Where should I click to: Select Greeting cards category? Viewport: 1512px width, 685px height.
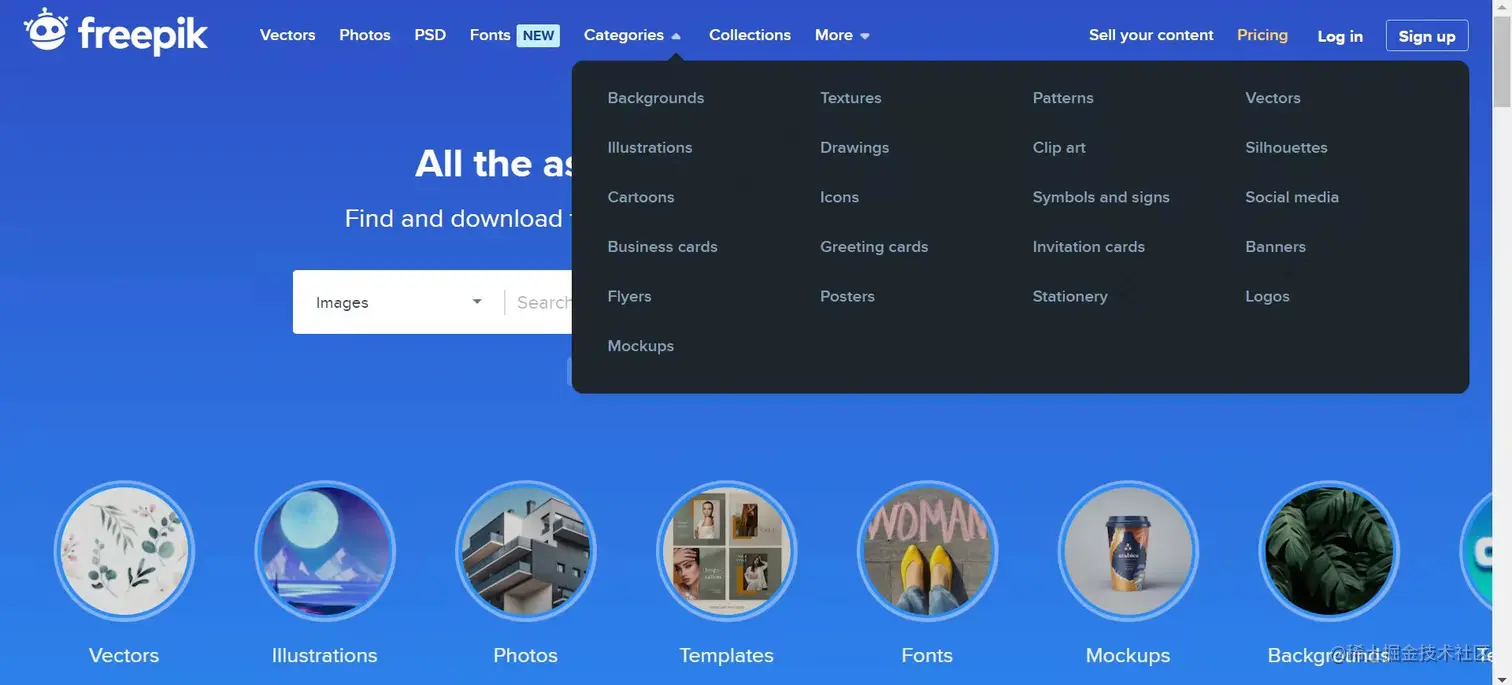(x=874, y=247)
